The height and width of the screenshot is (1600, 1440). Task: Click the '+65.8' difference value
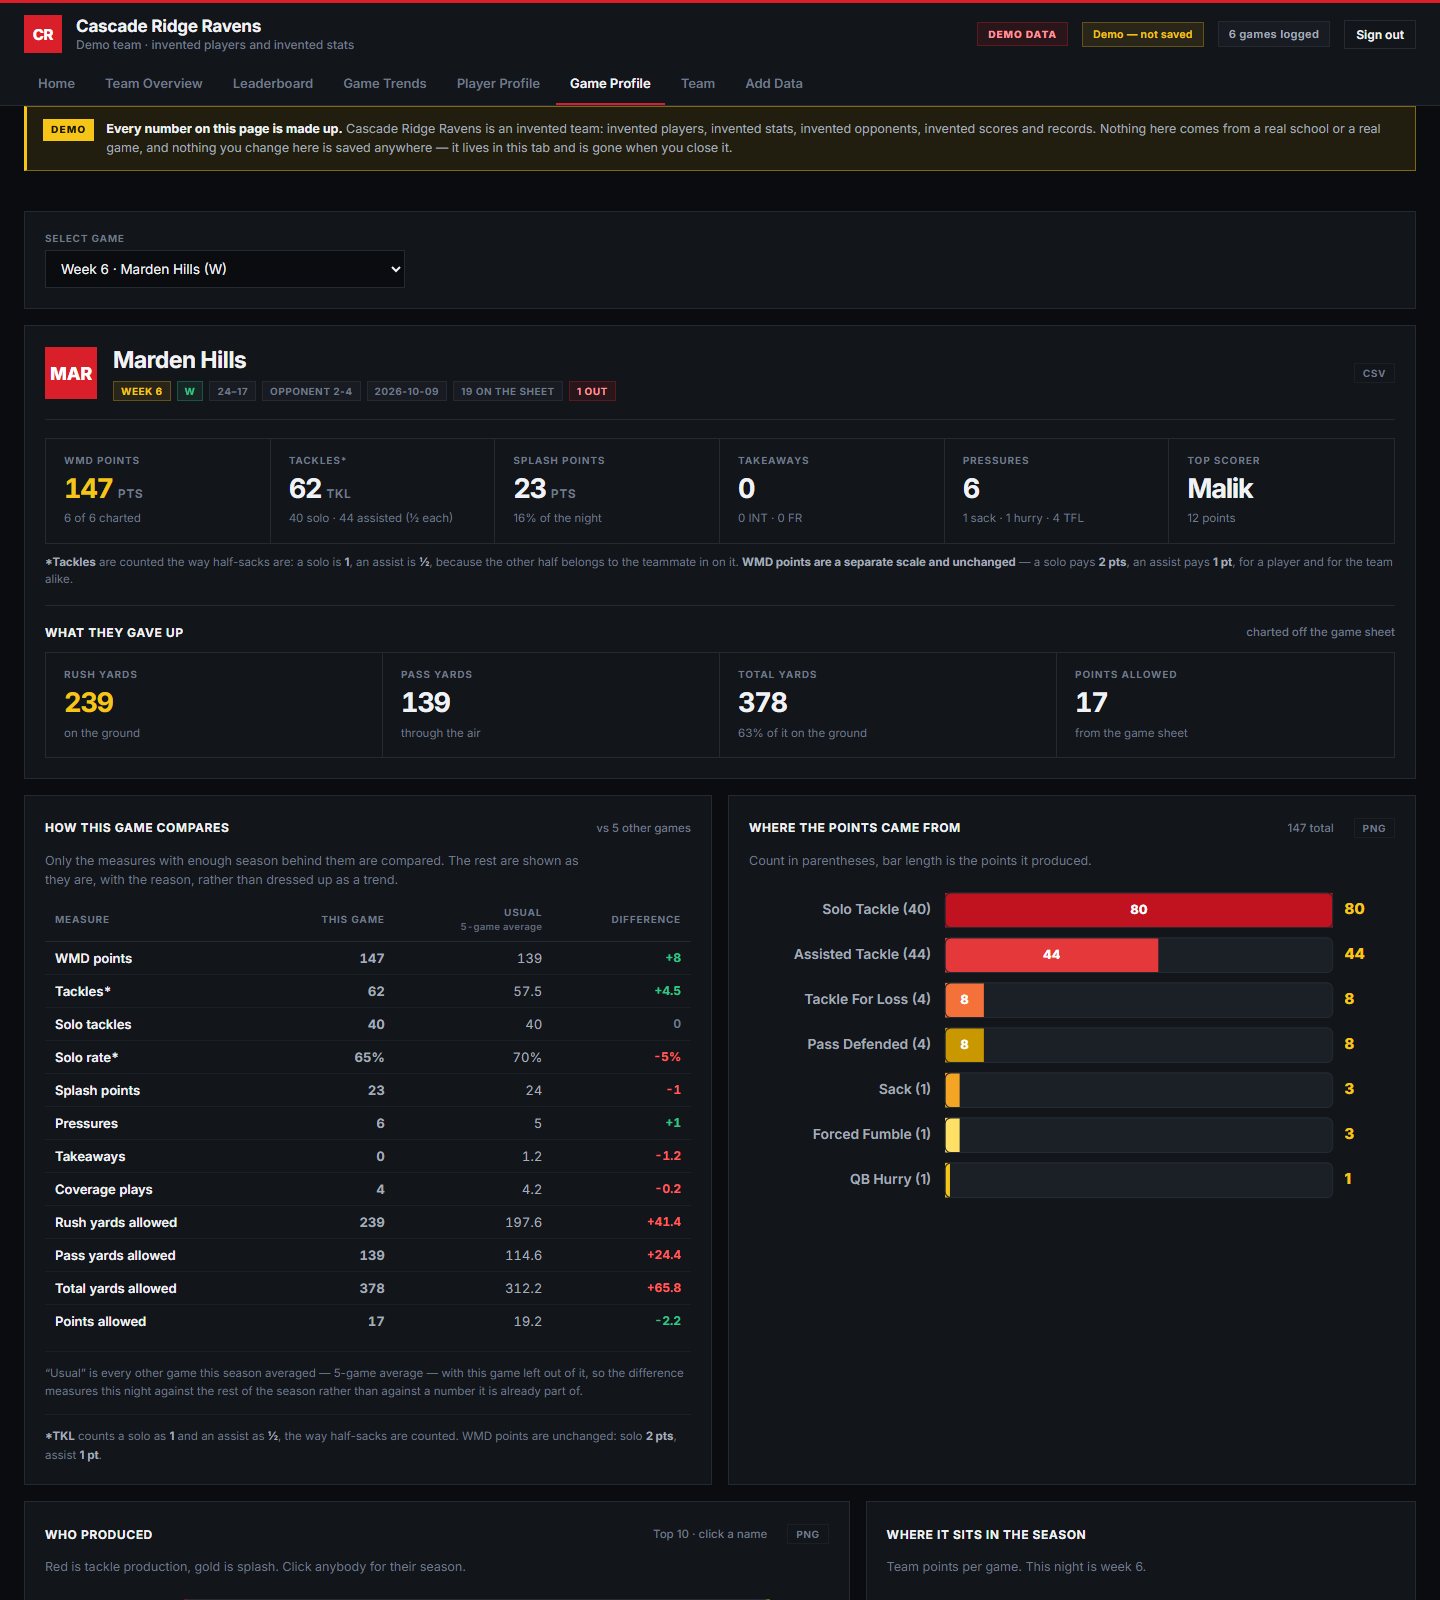(x=664, y=1288)
